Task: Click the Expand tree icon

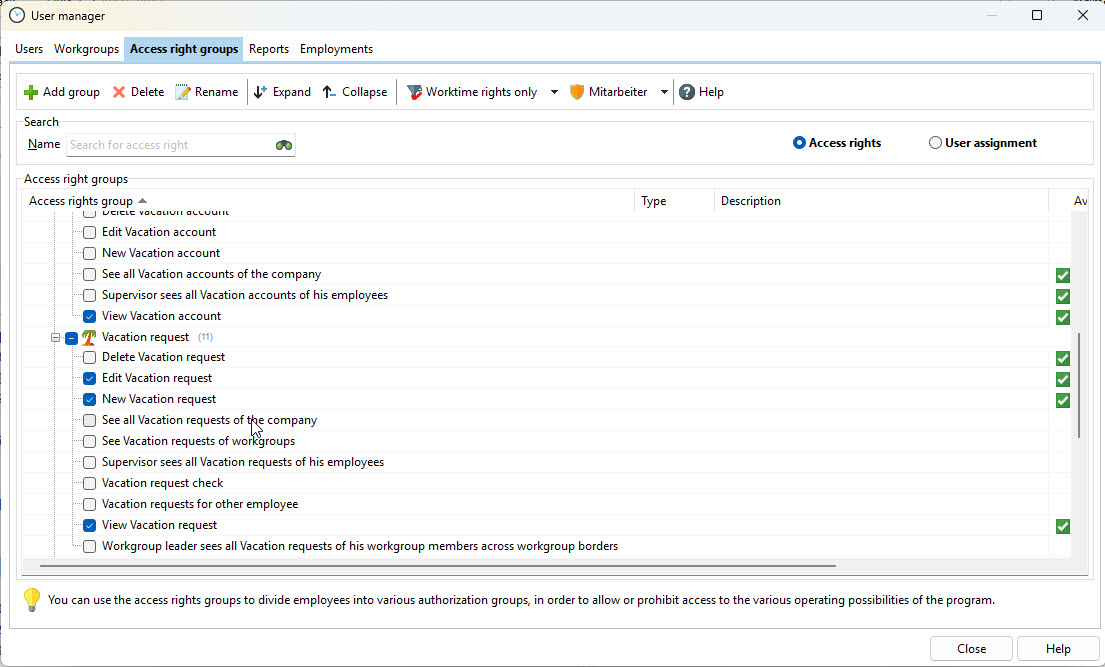Action: pyautogui.click(x=261, y=92)
